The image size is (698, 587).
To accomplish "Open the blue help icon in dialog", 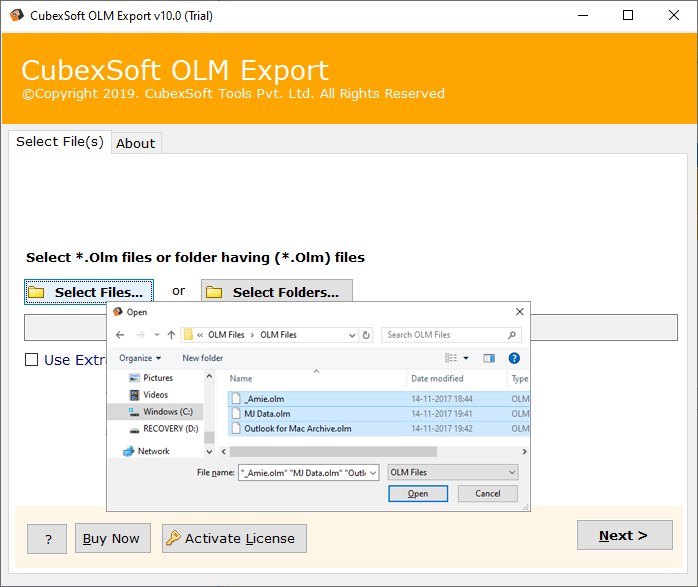I will point(514,358).
